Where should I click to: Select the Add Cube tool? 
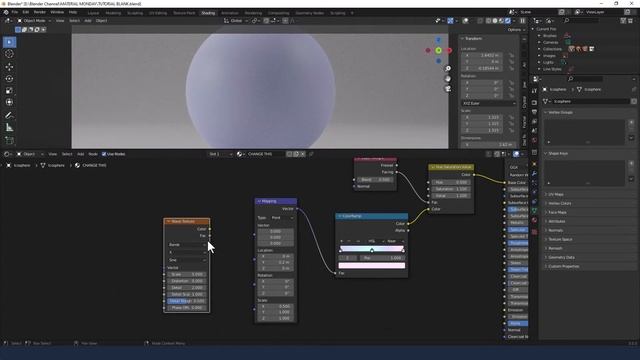9,140
